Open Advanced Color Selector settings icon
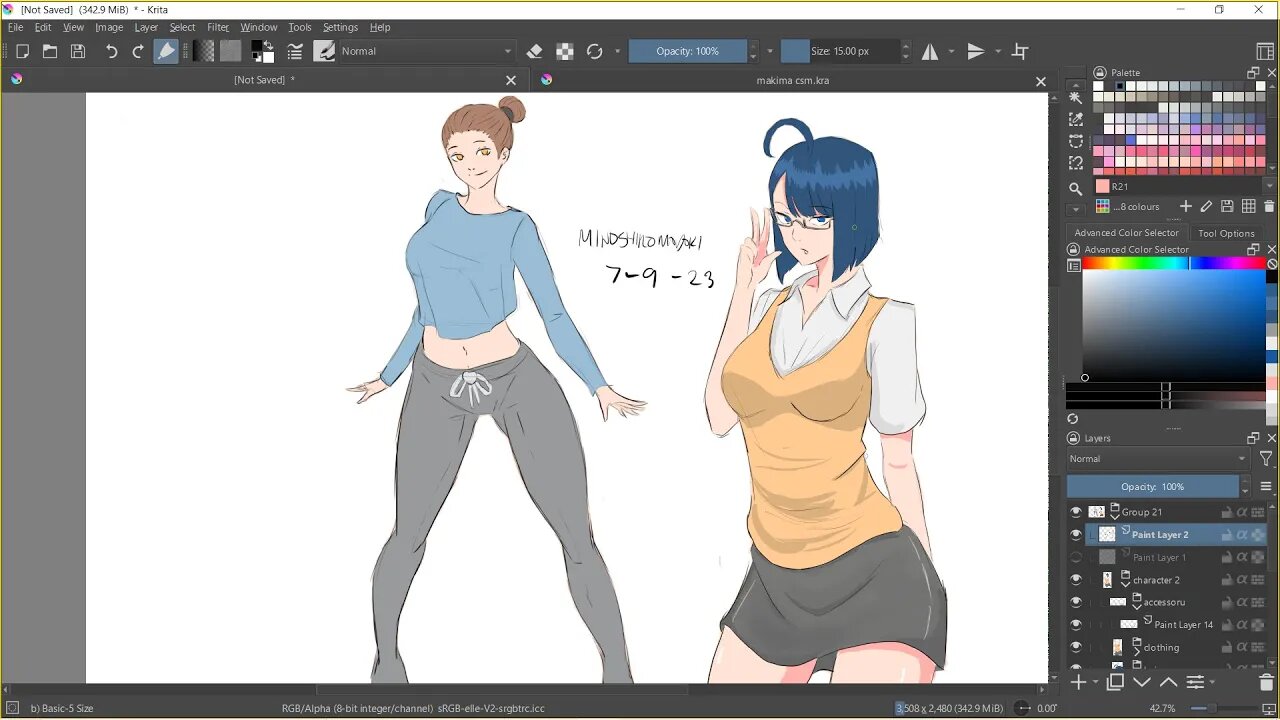Screen dimensions: 1280x720 tap(1074, 265)
